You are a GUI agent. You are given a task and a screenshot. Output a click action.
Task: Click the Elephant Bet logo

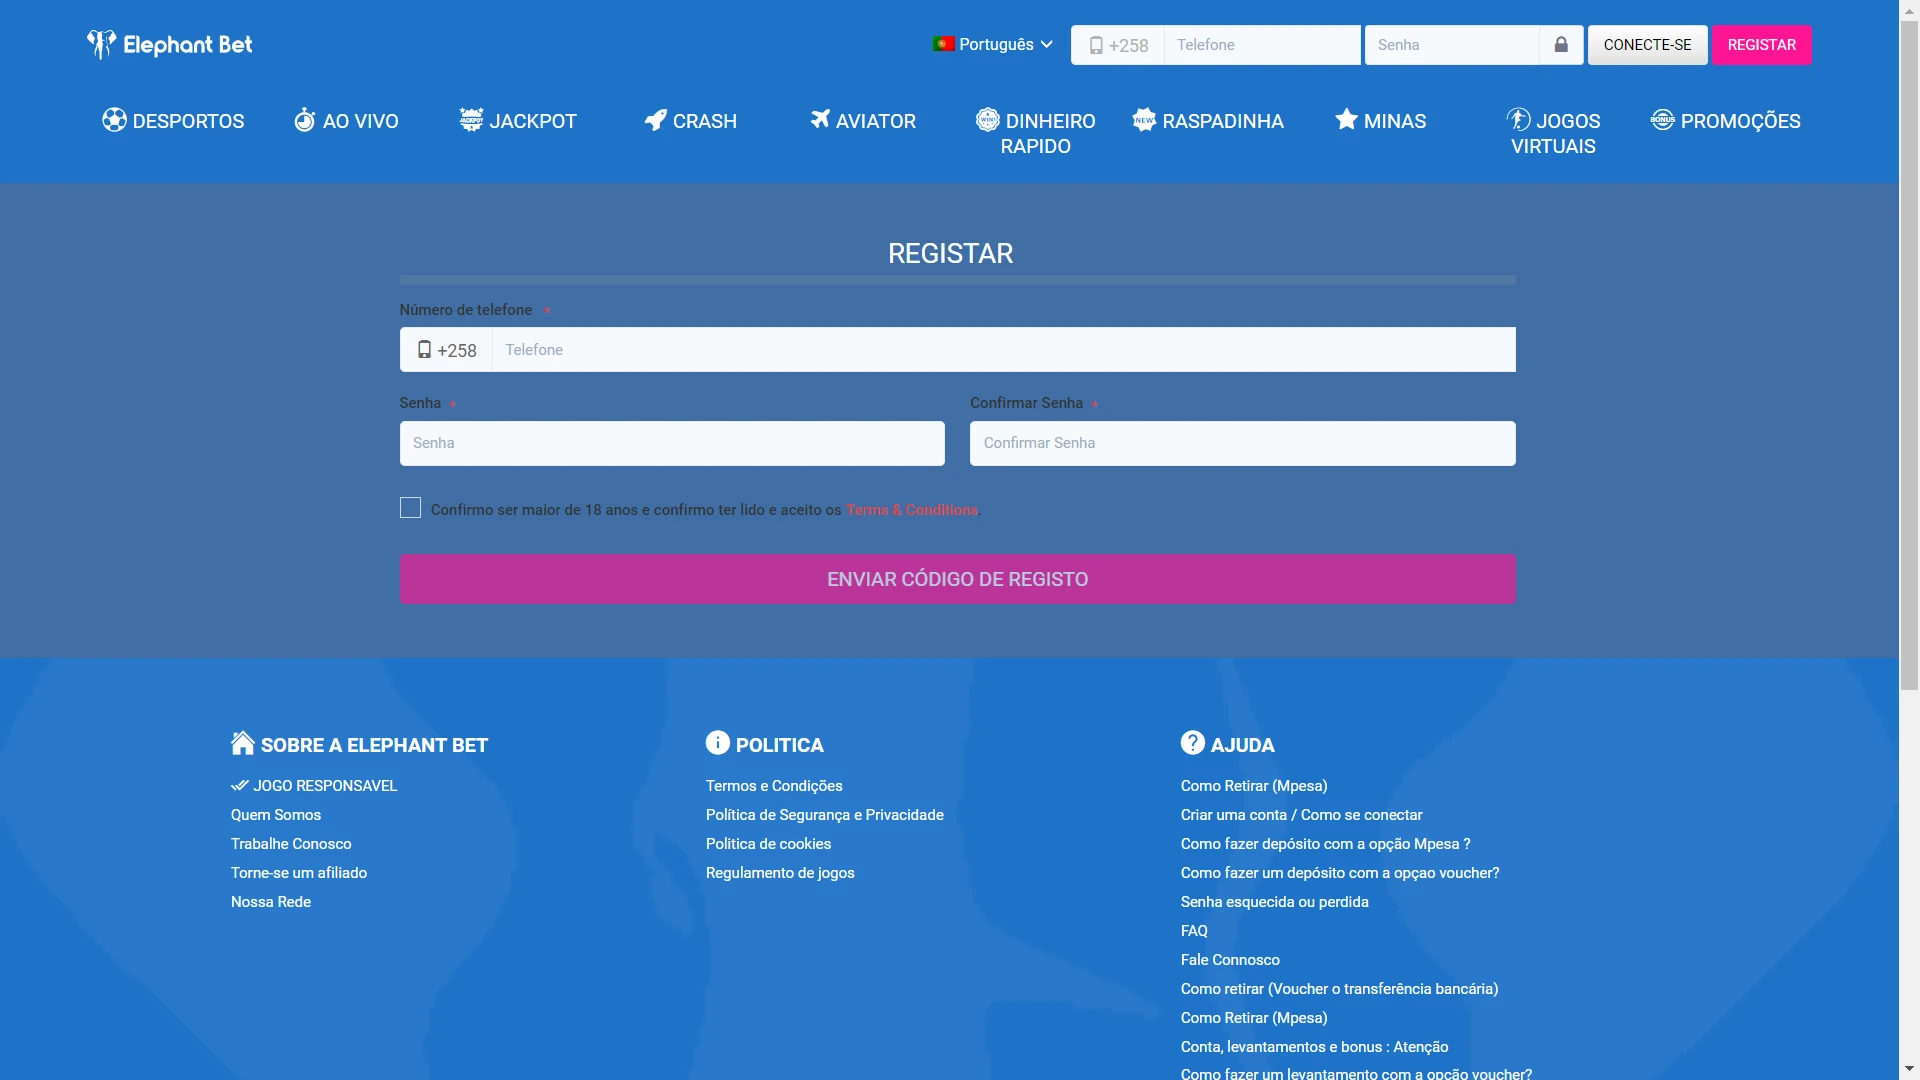(x=170, y=45)
